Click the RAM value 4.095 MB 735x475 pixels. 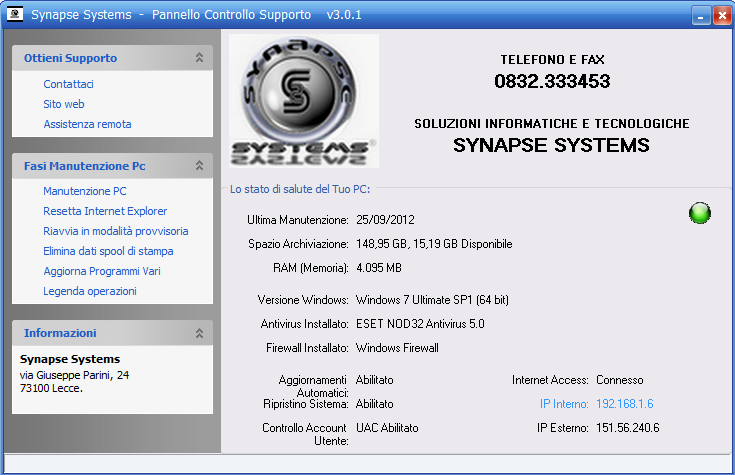pos(379,268)
